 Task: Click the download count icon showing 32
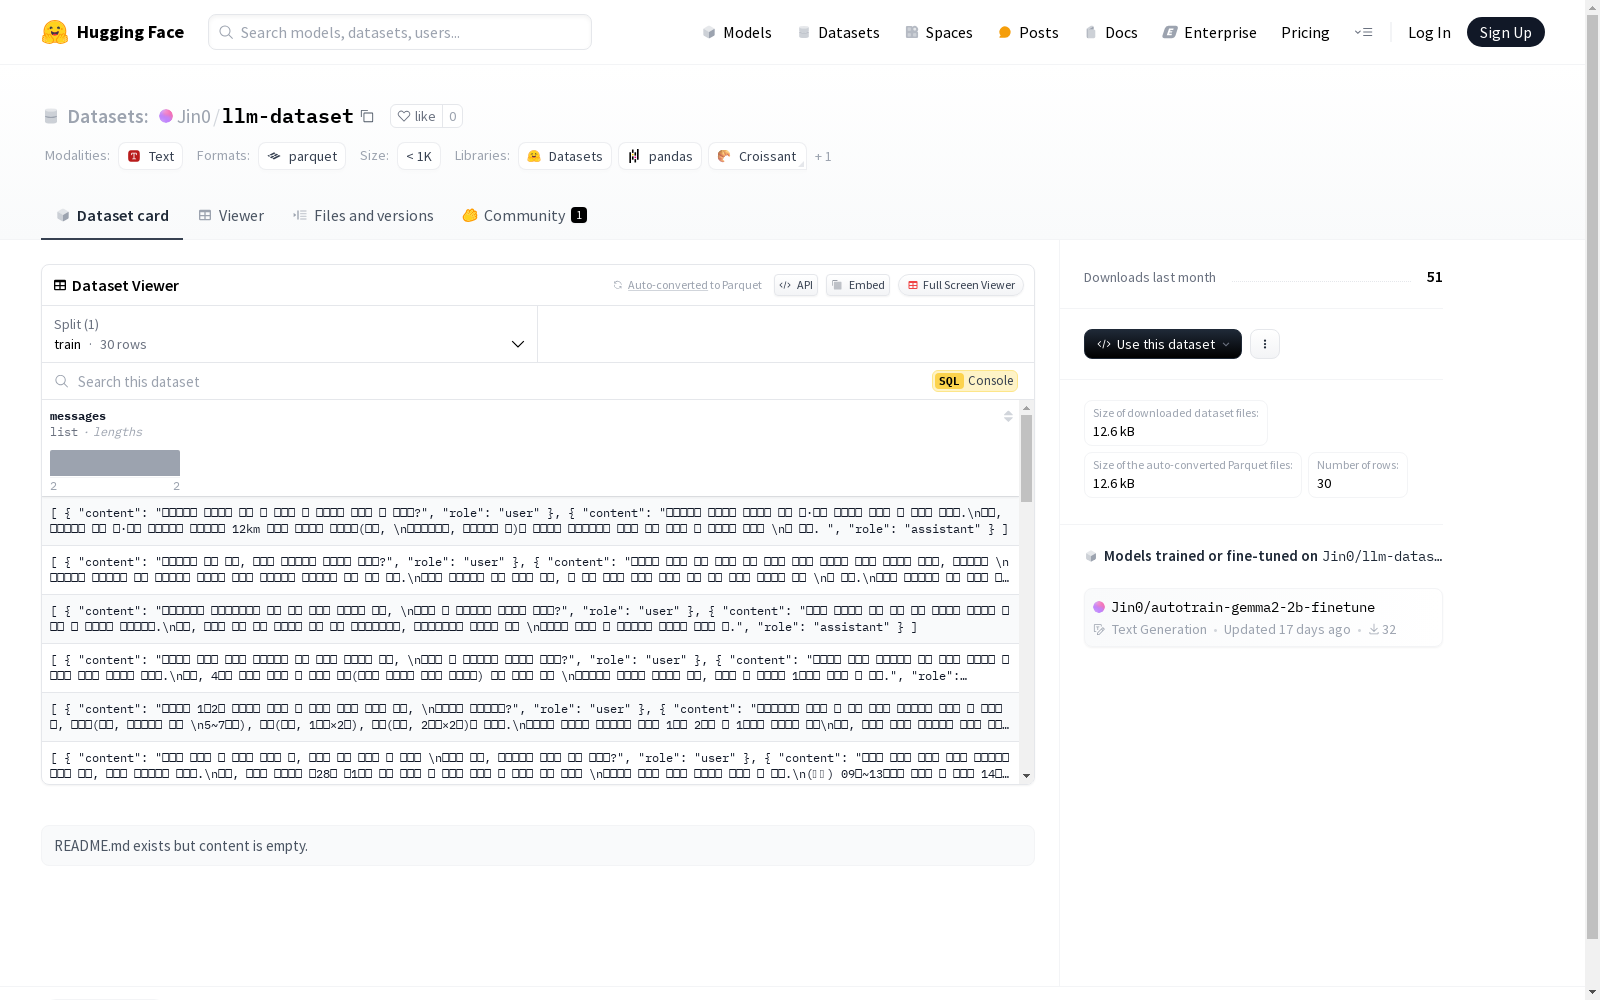coord(1374,630)
